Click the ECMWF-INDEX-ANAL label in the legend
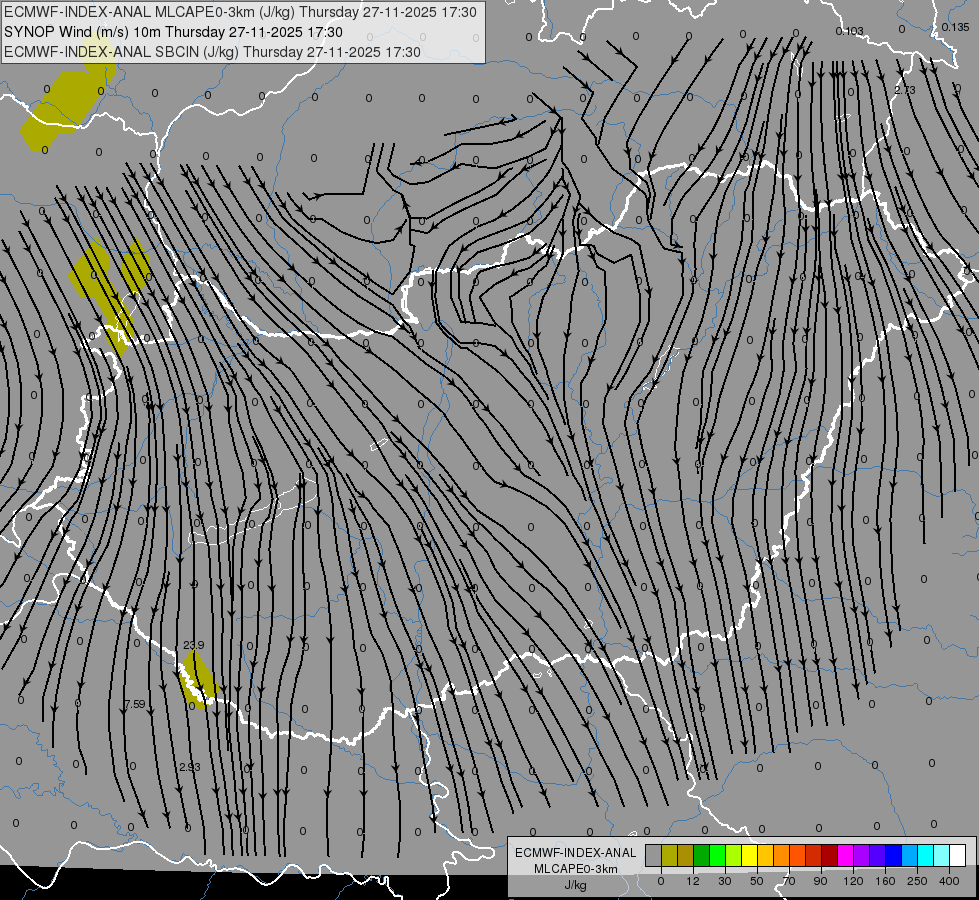This screenshot has width=979, height=900. tap(575, 853)
